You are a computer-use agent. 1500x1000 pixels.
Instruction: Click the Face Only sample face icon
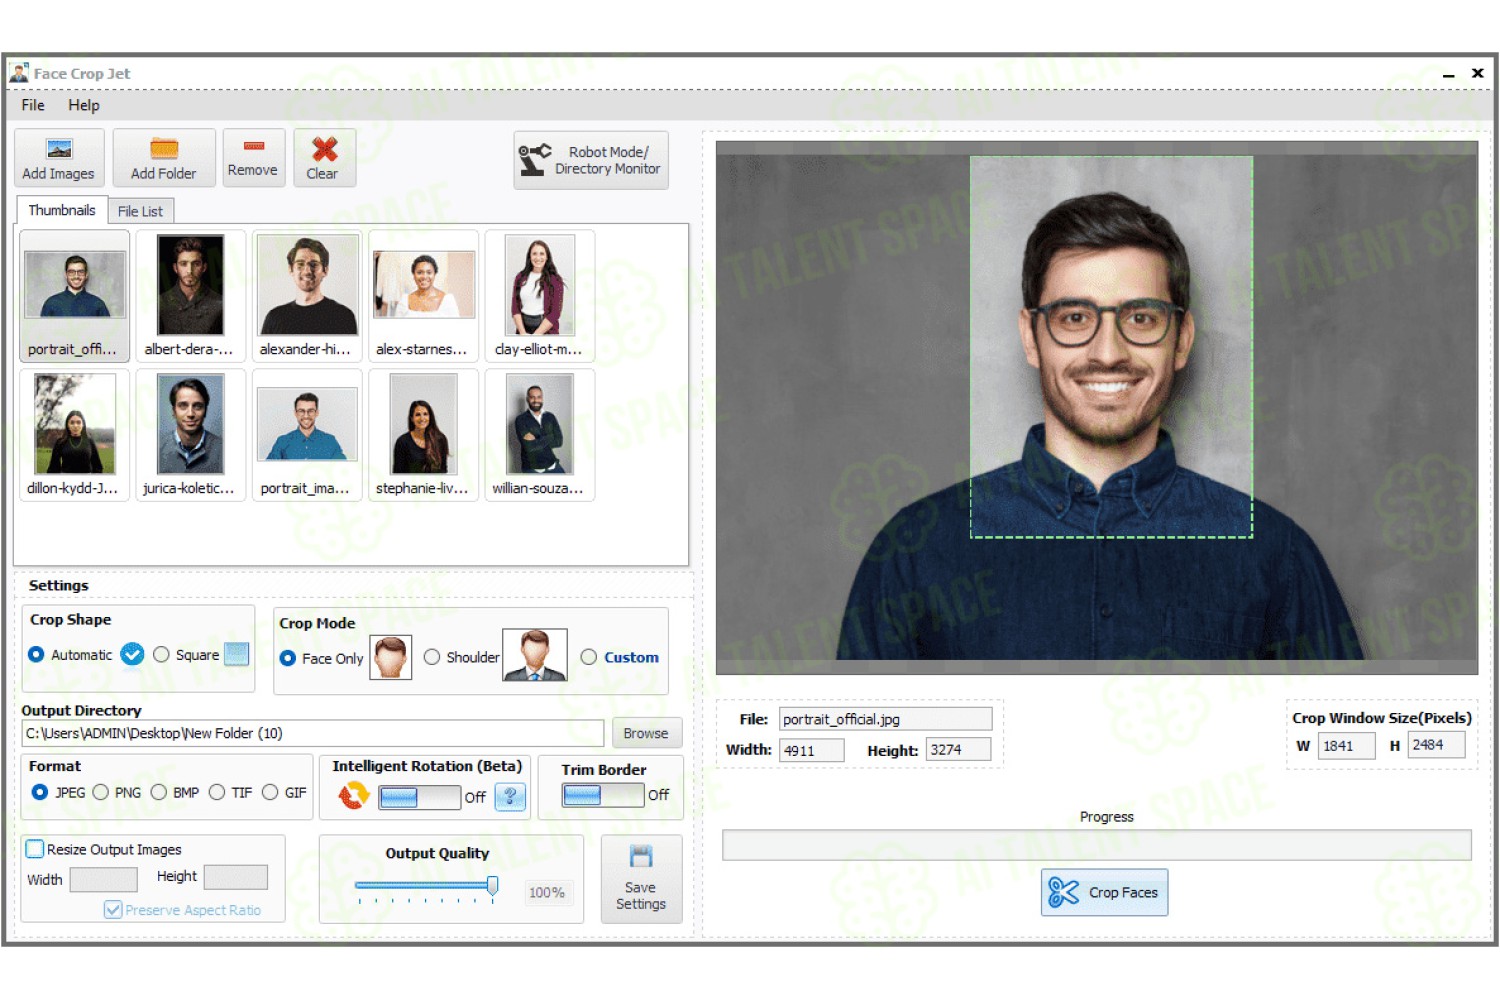point(391,657)
